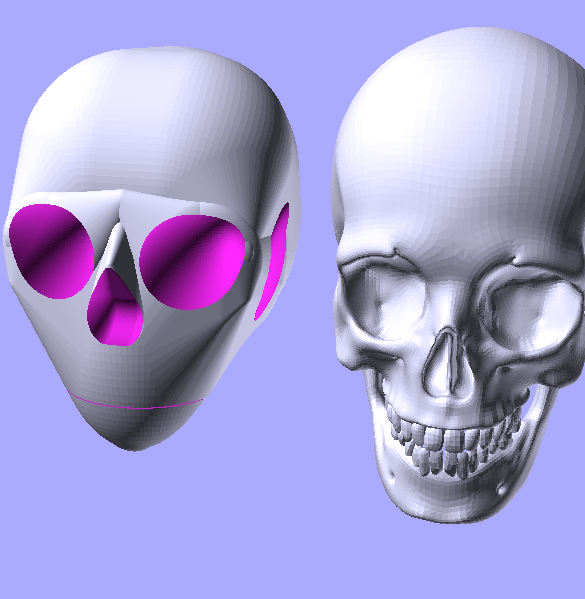This screenshot has width=585, height=599.
Task: Select the stylized skull's left magenta eye socket
Action: pyautogui.click(x=51, y=251)
